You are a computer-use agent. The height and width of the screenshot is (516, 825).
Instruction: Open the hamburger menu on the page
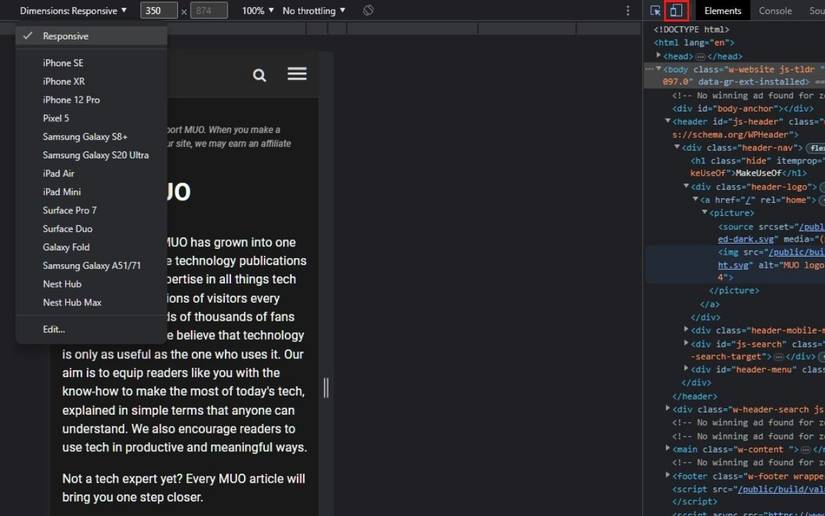(x=297, y=74)
